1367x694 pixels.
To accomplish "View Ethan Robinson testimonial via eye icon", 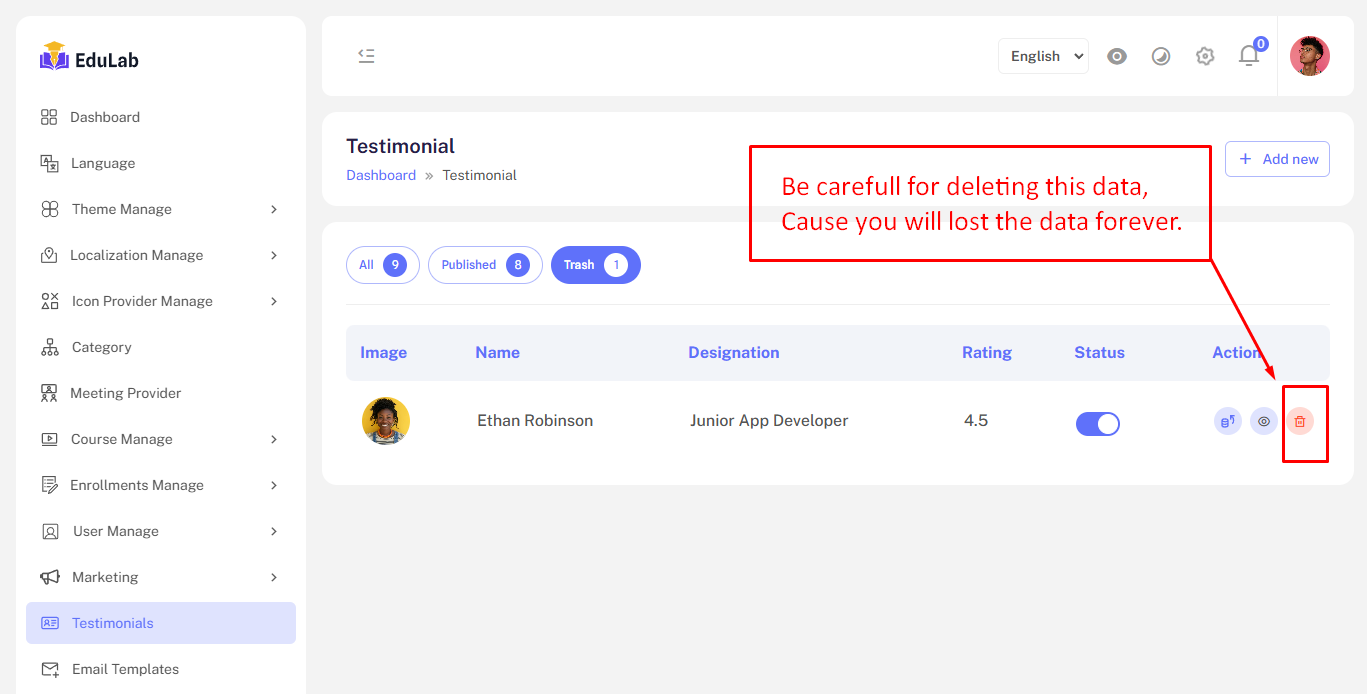I will [1264, 421].
